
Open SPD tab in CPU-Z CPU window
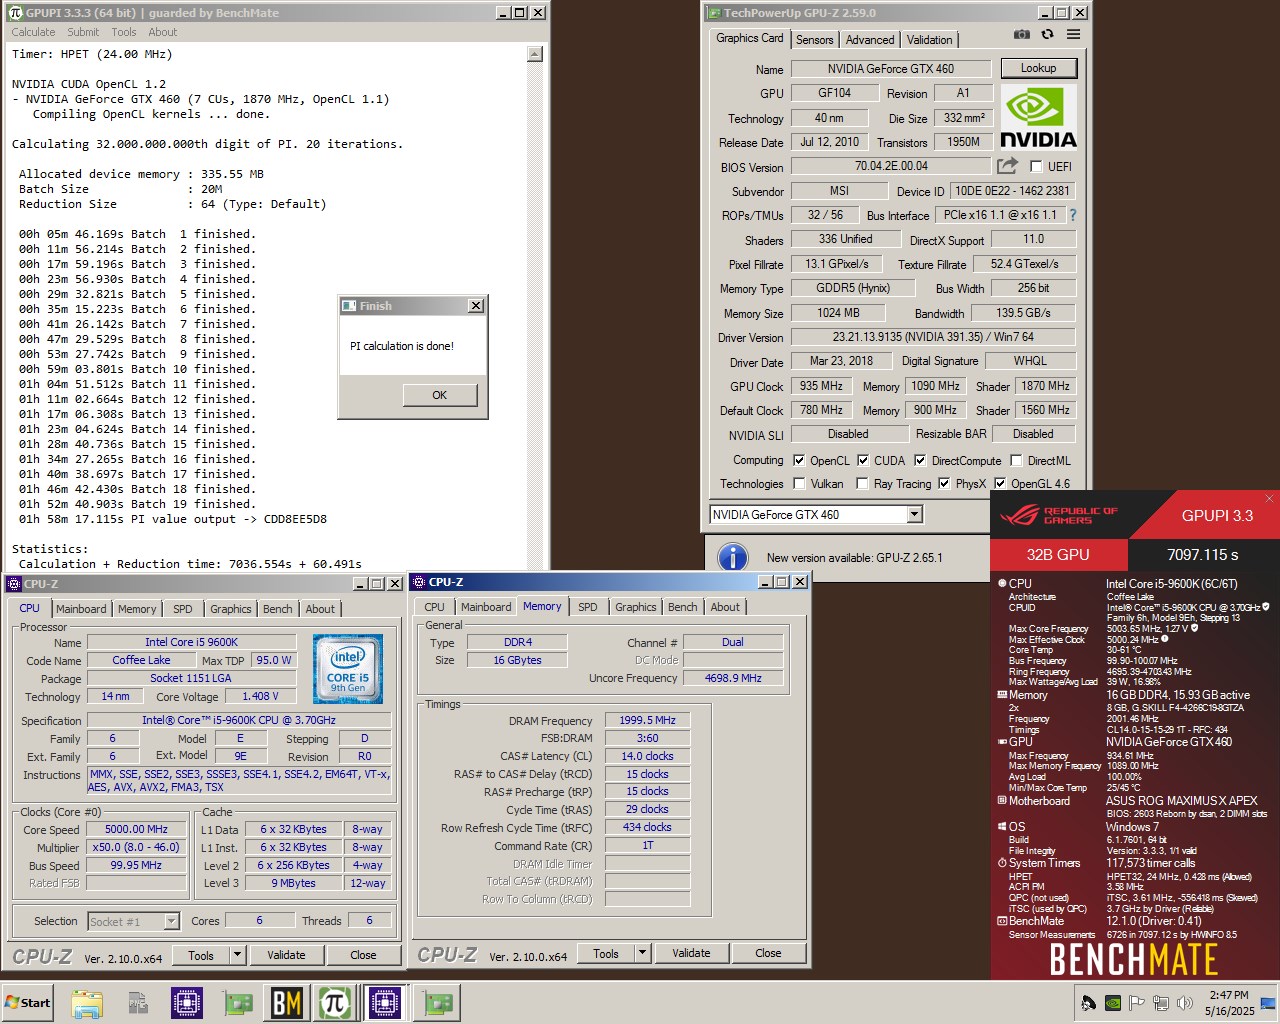[183, 608]
